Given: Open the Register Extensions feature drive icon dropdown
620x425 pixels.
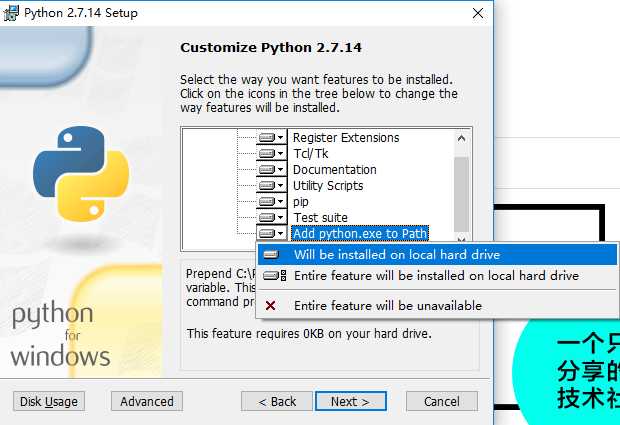Looking at the screenshot, I should coord(271,138).
